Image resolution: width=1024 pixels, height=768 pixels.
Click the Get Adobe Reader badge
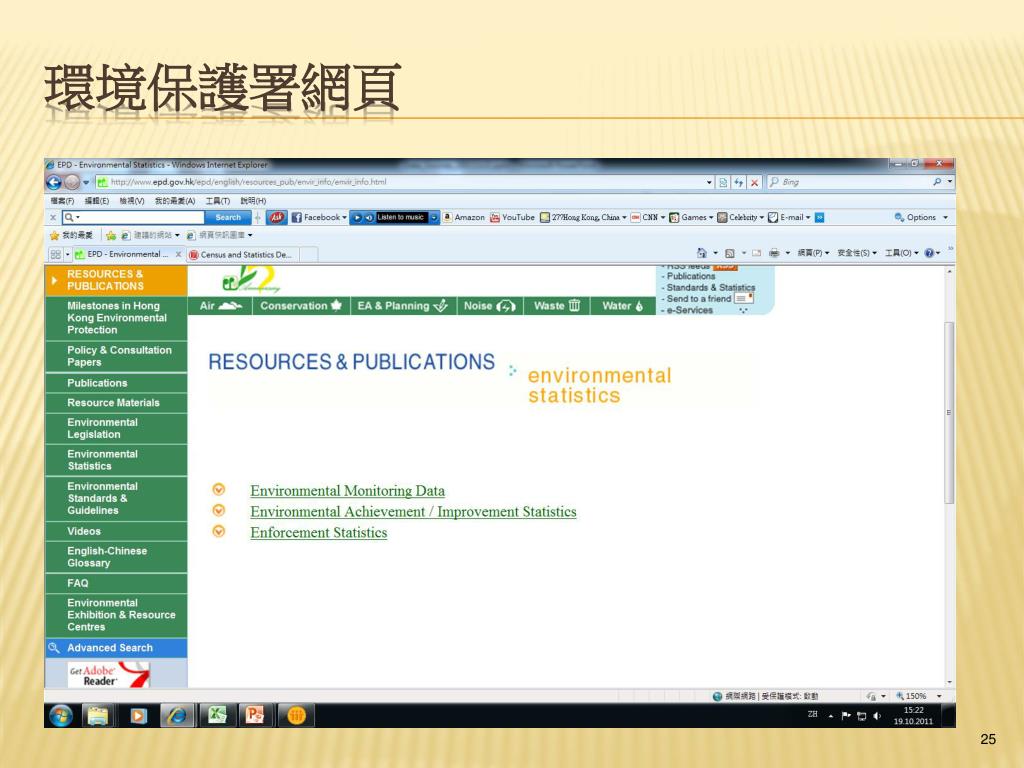click(108, 675)
